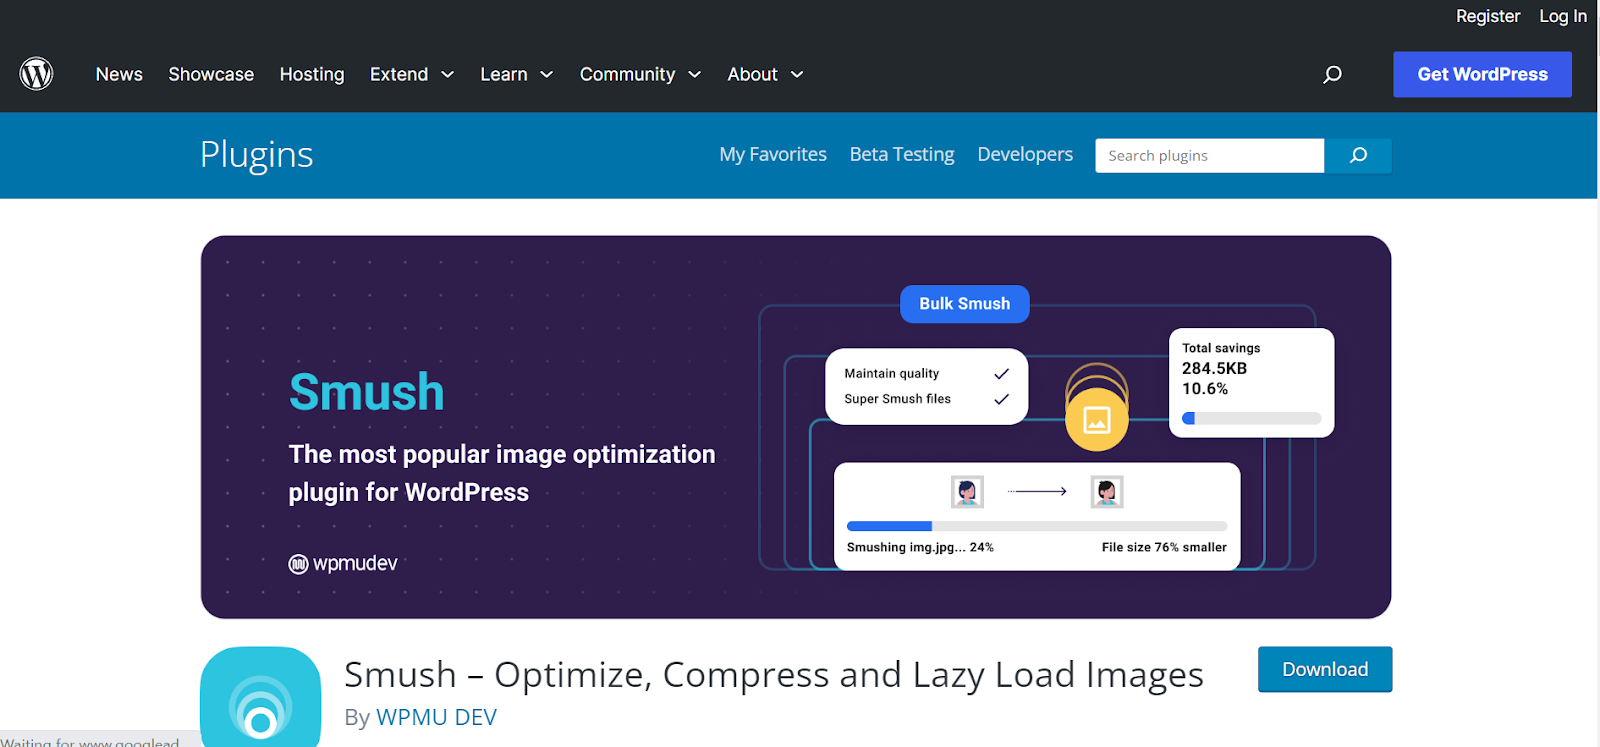
Task: Click the yellow image icon in banner
Action: pos(1096,420)
